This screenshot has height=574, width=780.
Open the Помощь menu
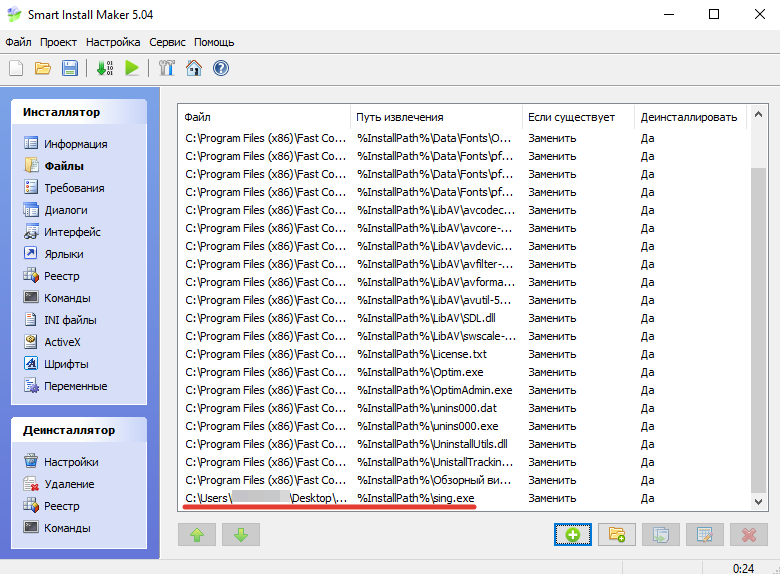pos(214,42)
